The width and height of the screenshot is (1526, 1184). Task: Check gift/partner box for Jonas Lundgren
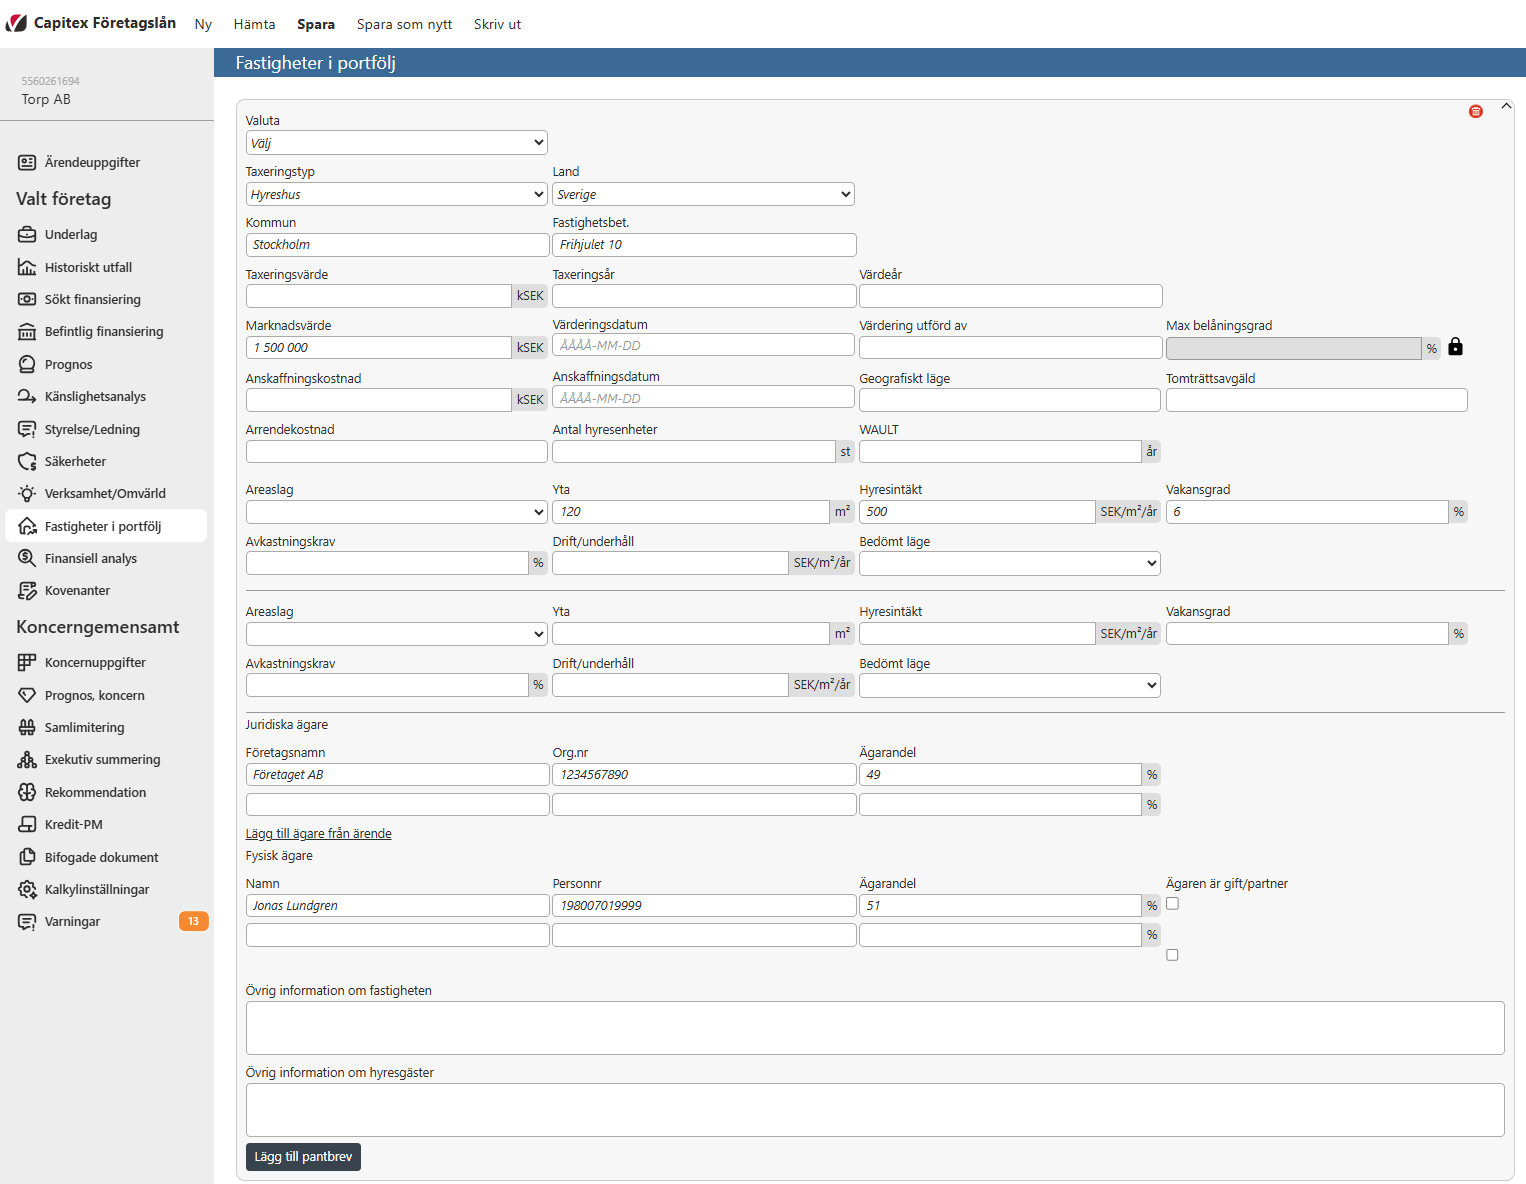point(1172,903)
